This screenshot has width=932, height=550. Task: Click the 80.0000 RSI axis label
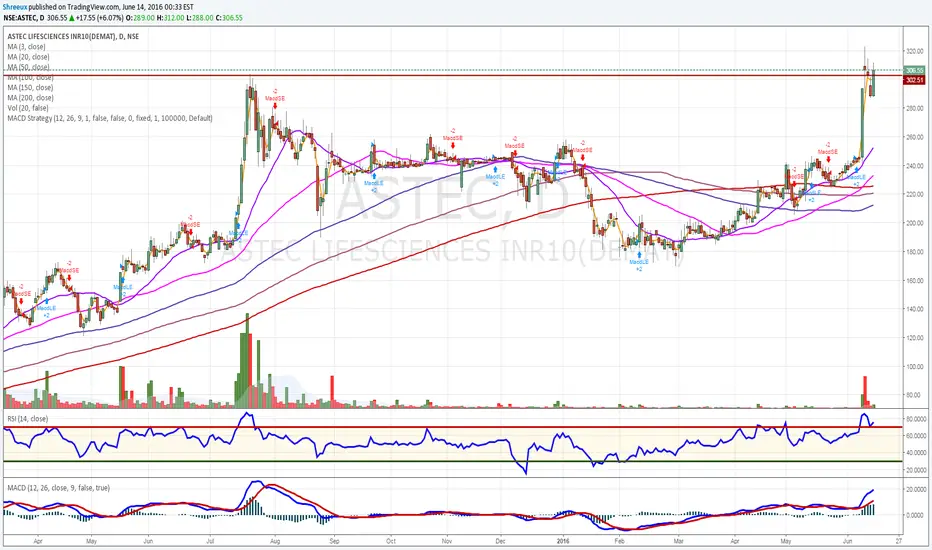pos(915,419)
